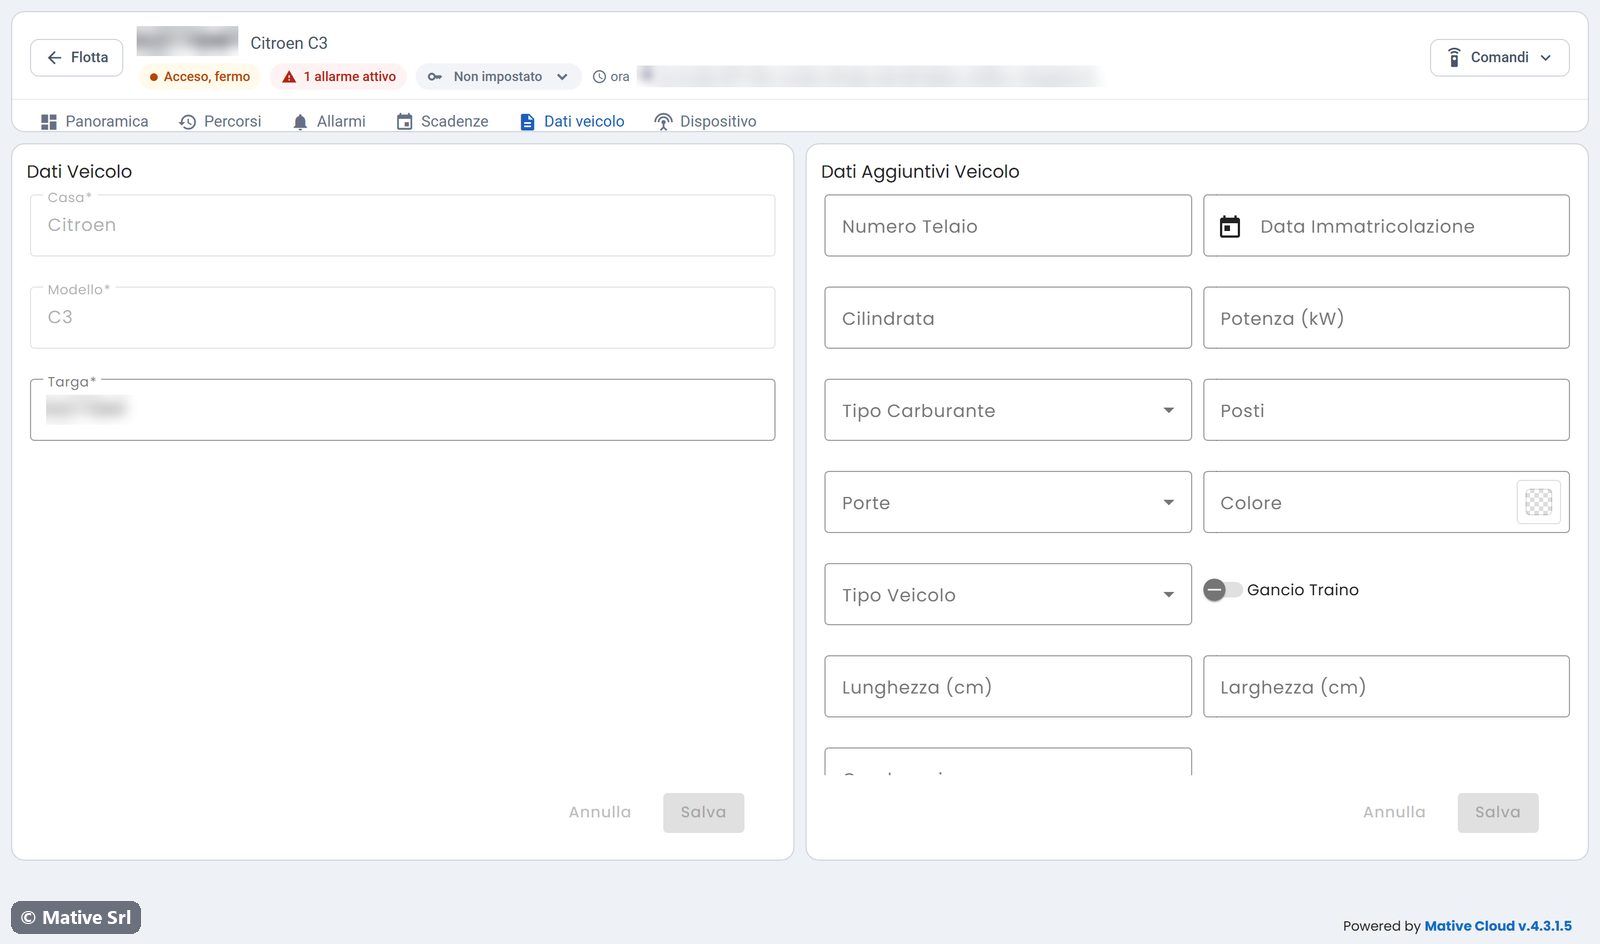Open the 'Non impostato' key dropdown

tap(498, 77)
